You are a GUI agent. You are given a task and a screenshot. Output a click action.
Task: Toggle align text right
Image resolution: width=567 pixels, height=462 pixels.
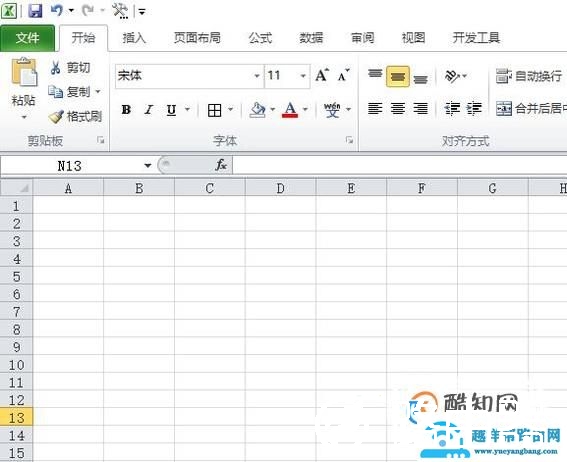[x=421, y=108]
